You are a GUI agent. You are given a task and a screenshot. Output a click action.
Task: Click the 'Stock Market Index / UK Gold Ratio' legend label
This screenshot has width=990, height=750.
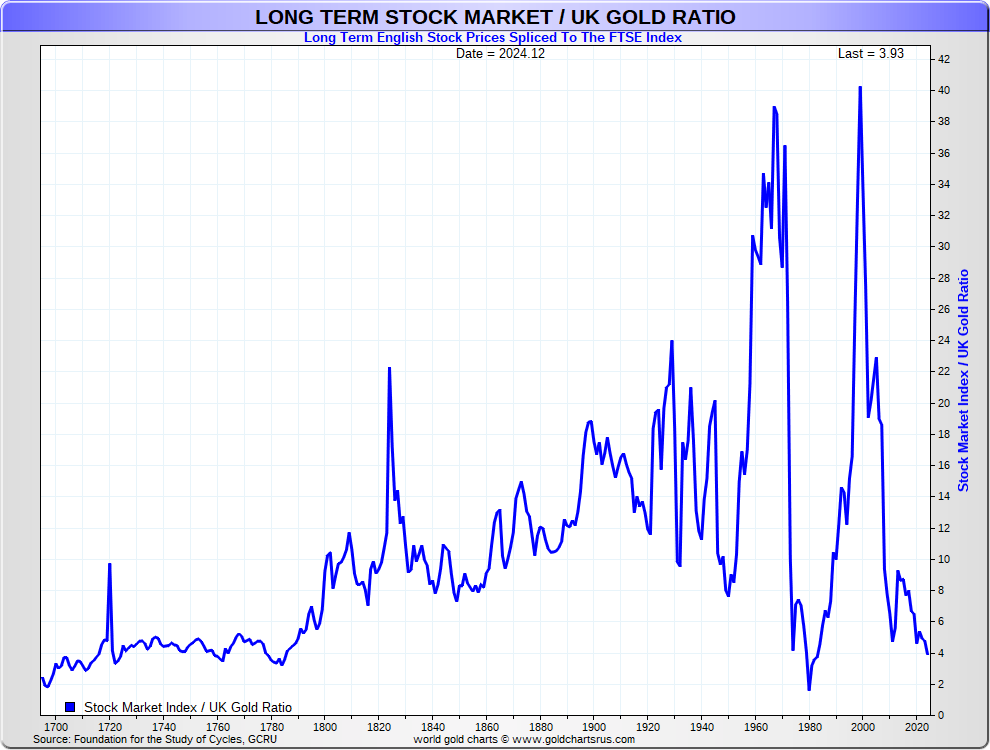[x=188, y=707]
